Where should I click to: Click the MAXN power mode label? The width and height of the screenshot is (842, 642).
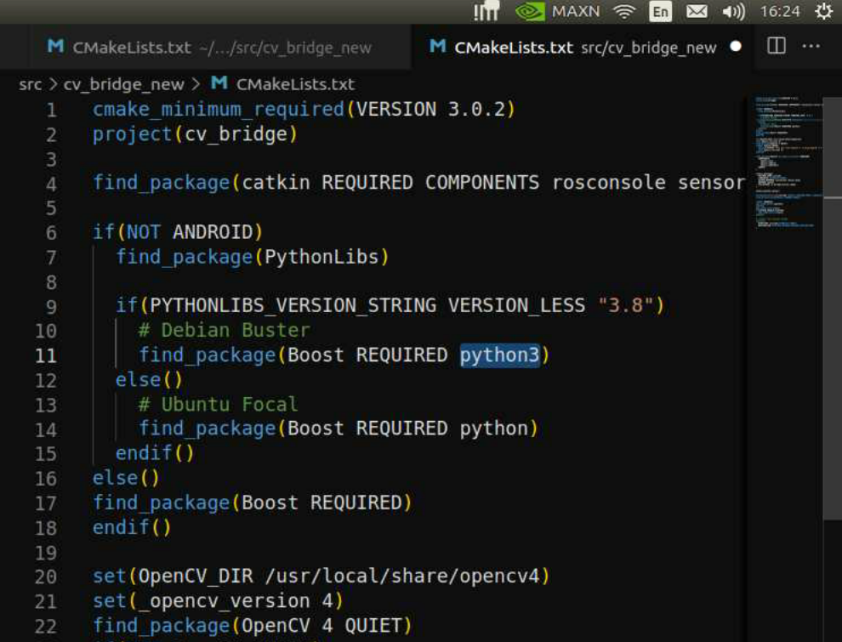576,11
